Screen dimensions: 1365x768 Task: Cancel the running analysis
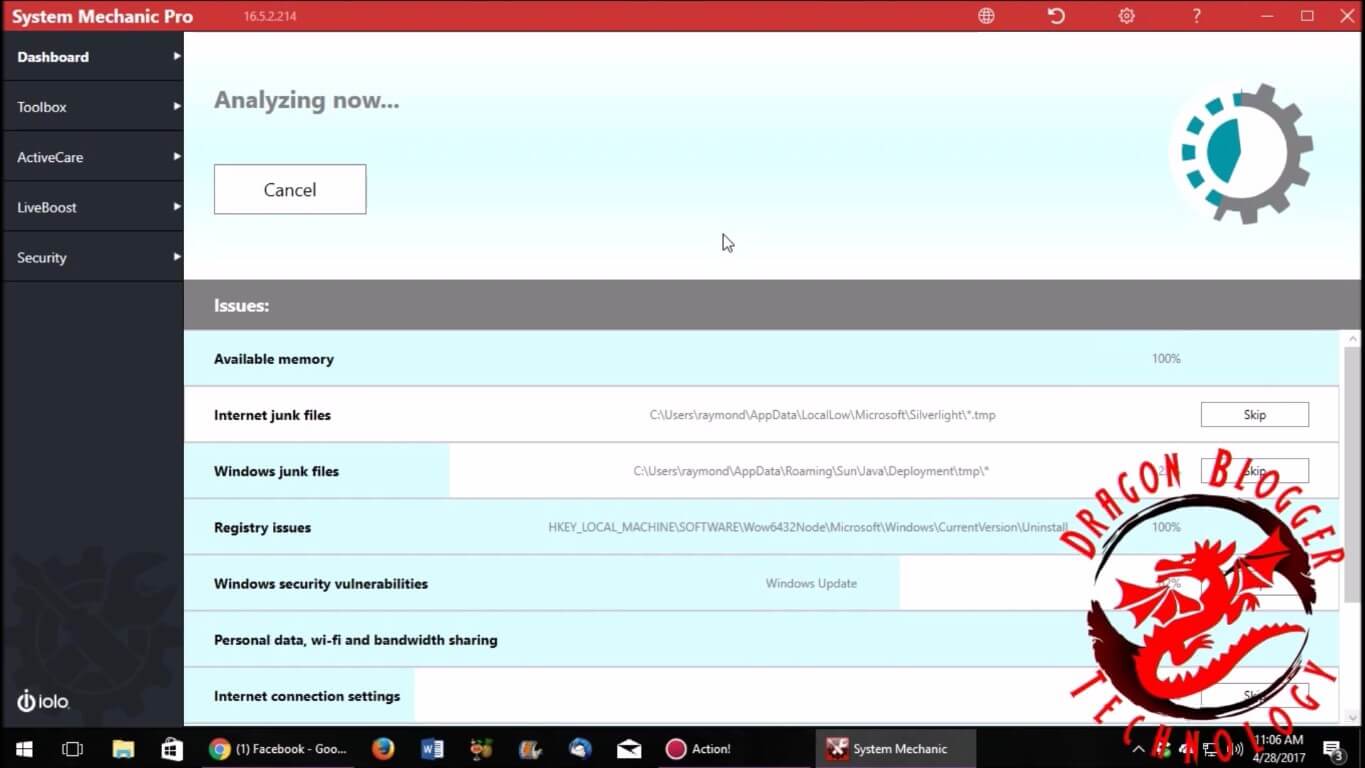290,190
